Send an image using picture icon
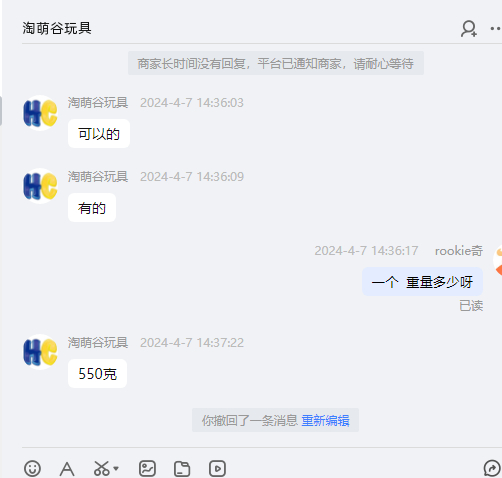Screen dimensions: 502x478 [x=147, y=468]
